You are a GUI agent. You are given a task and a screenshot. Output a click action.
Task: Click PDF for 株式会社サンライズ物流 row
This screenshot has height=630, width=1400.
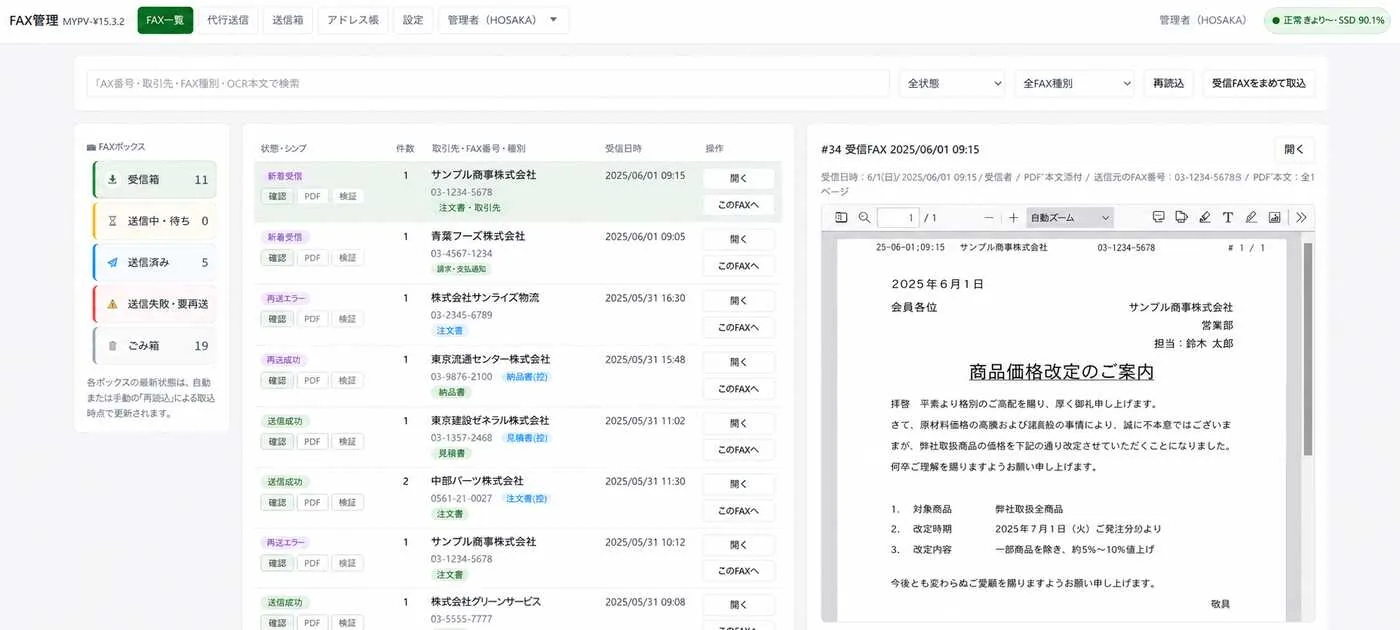coord(312,319)
